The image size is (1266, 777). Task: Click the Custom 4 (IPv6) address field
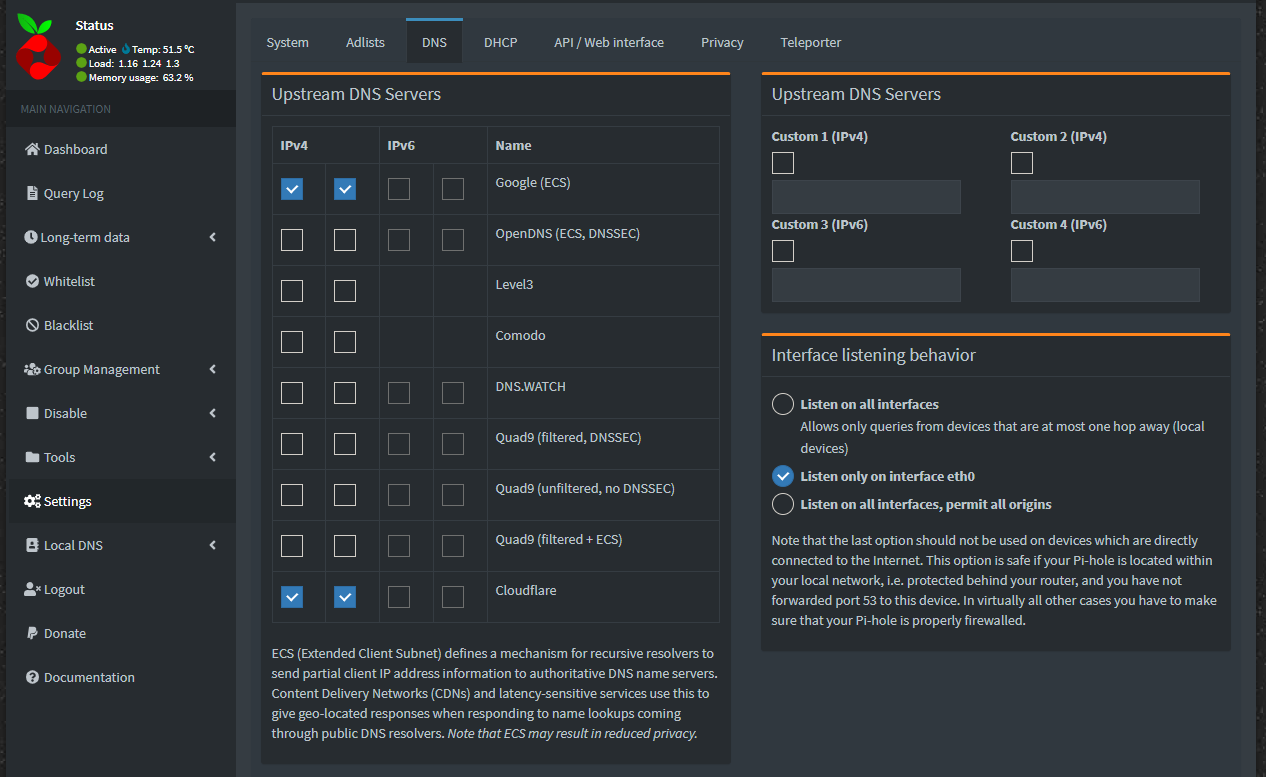click(x=1105, y=285)
